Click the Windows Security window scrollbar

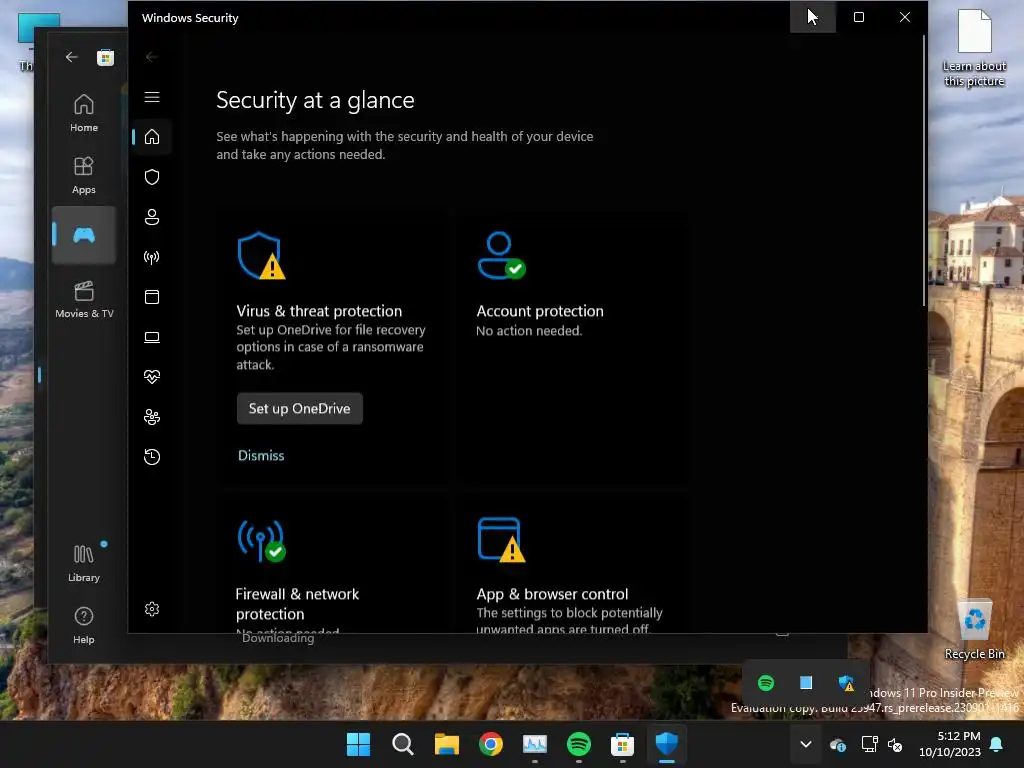coord(923,171)
